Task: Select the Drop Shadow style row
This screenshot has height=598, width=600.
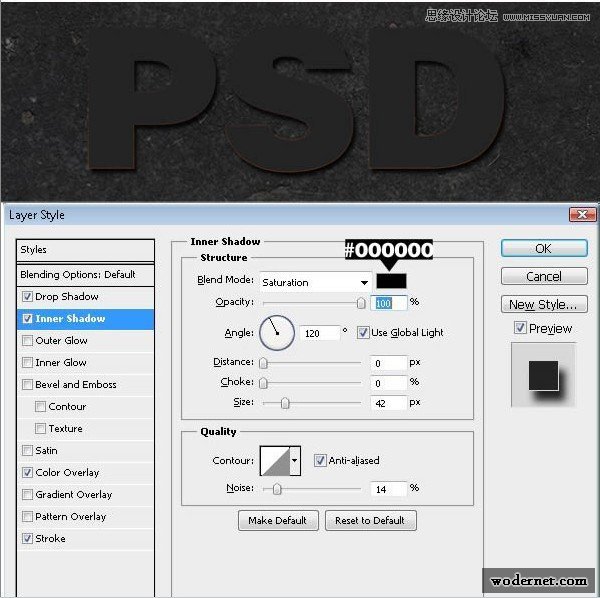Action: coord(85,297)
